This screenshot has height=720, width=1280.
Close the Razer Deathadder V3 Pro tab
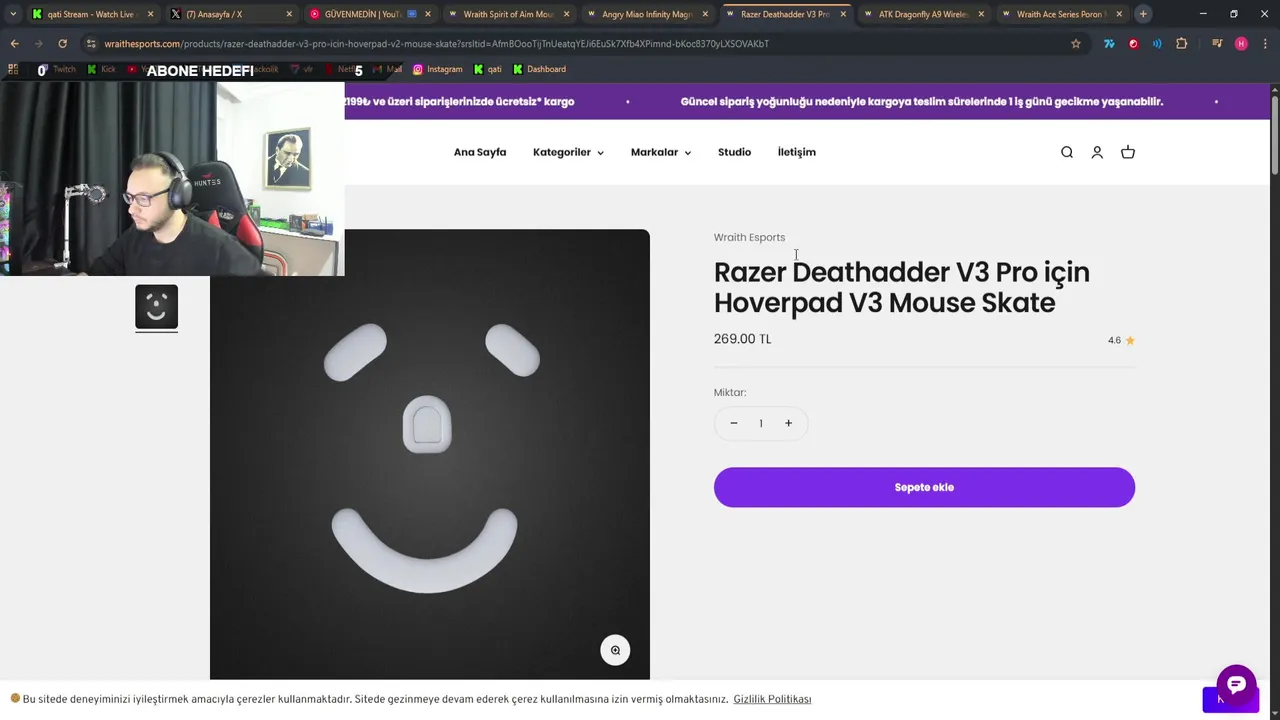tap(843, 14)
